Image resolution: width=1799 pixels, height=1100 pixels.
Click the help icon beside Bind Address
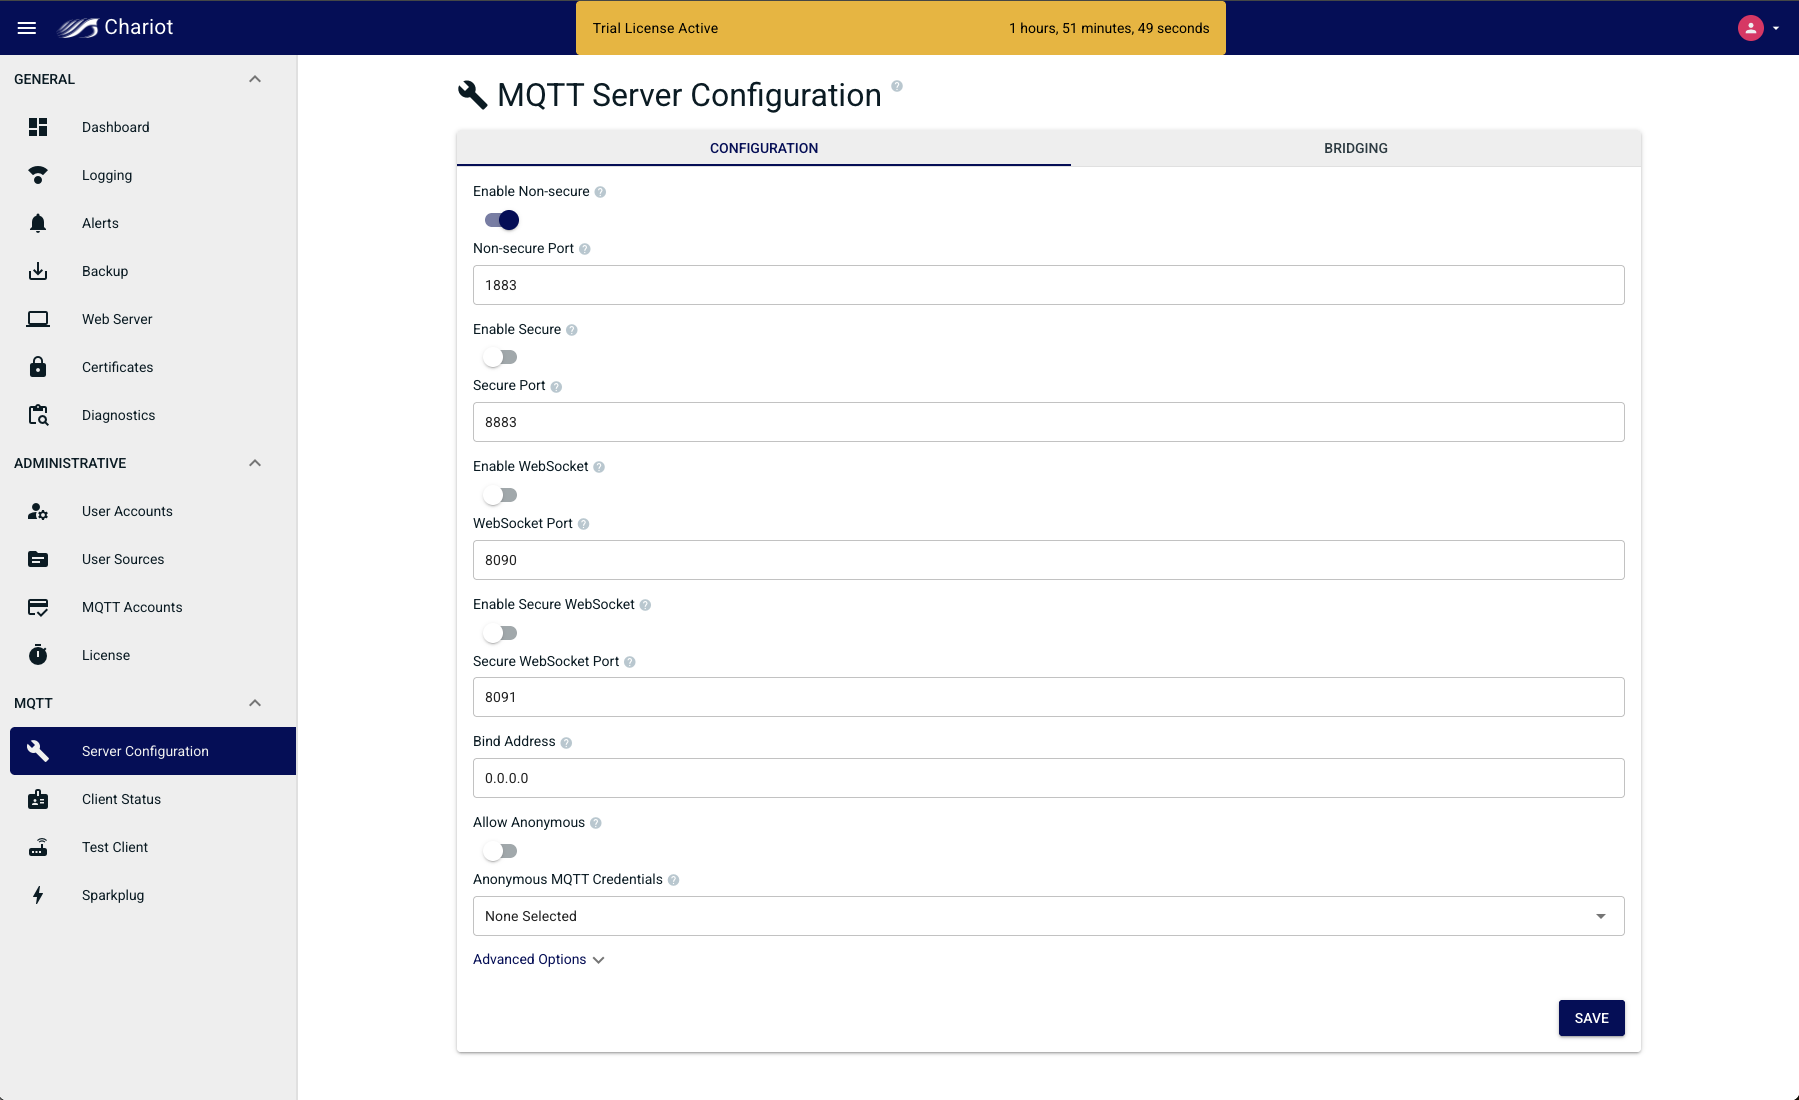566,743
